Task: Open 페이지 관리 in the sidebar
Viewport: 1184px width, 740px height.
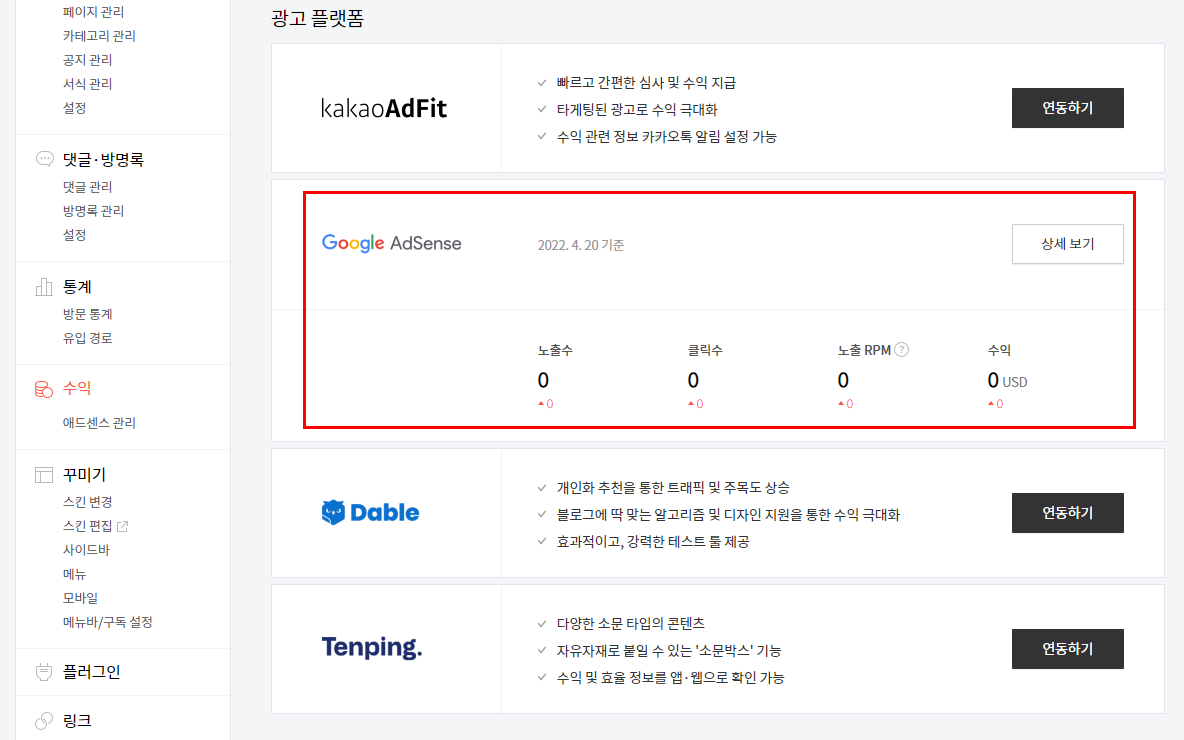Action: pos(94,11)
